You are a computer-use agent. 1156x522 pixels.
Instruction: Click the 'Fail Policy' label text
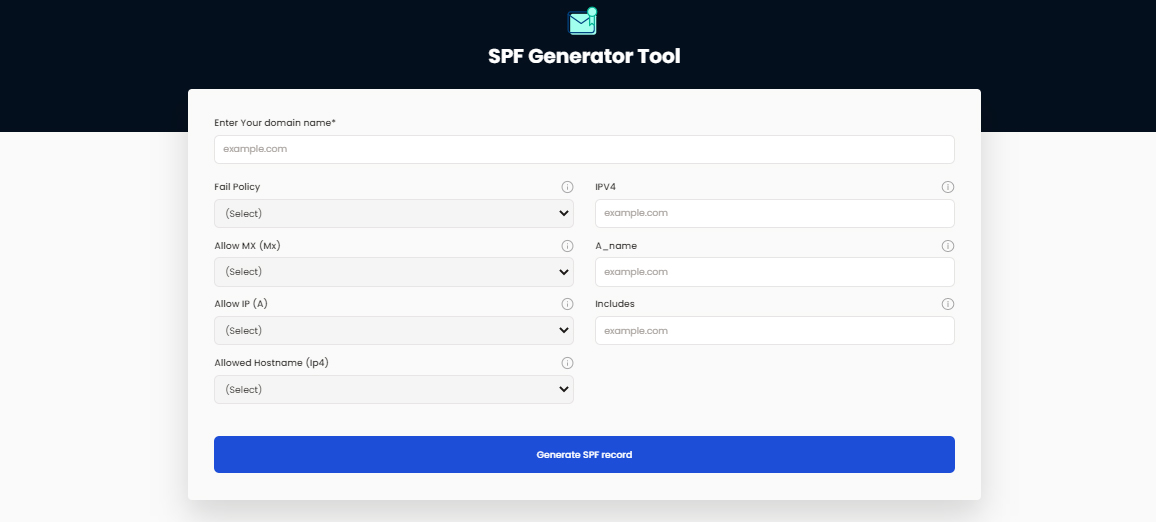point(237,187)
